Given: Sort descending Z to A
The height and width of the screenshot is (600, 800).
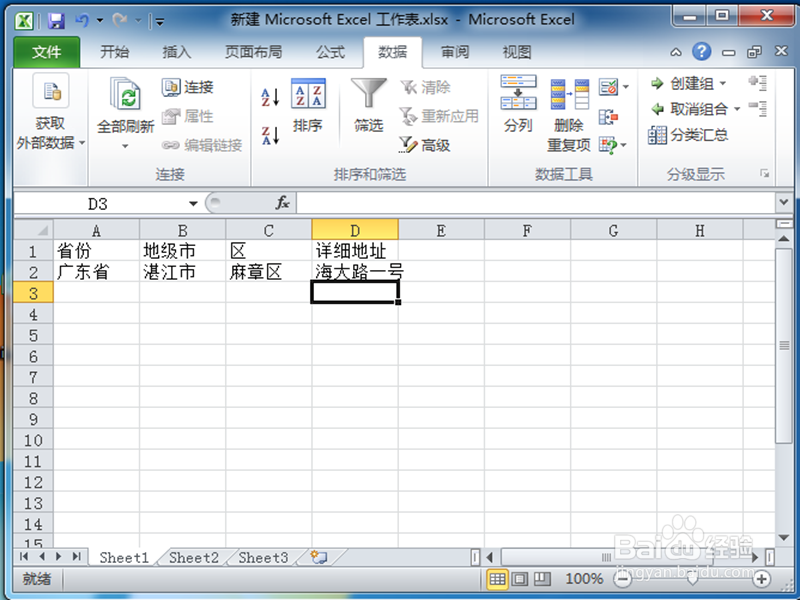Looking at the screenshot, I should [x=270, y=136].
